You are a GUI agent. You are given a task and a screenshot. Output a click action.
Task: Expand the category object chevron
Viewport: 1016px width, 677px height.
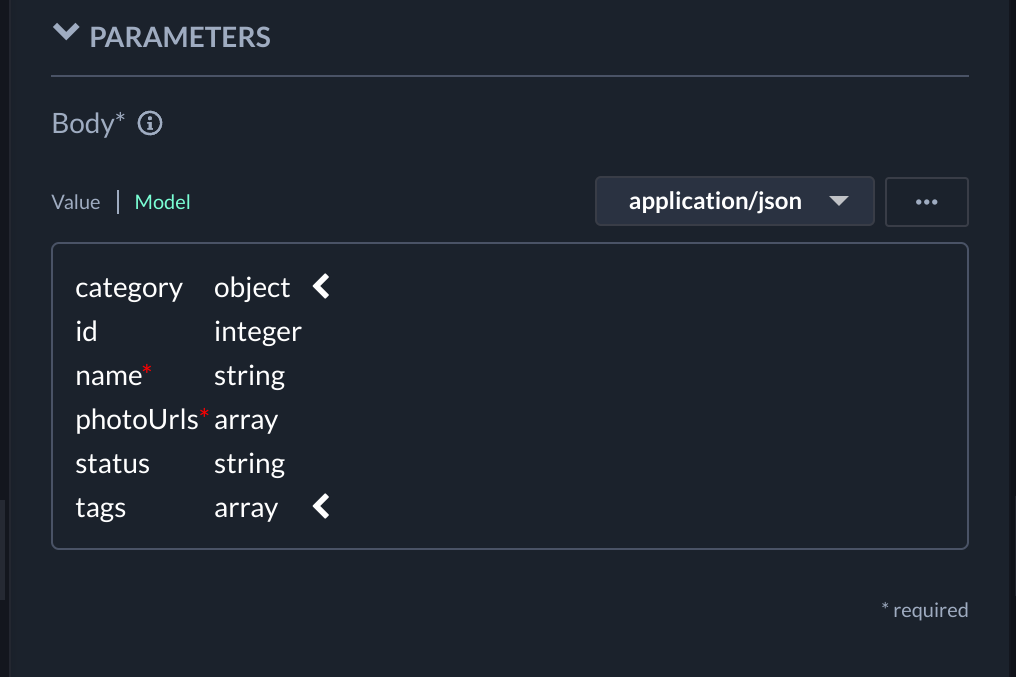(321, 288)
